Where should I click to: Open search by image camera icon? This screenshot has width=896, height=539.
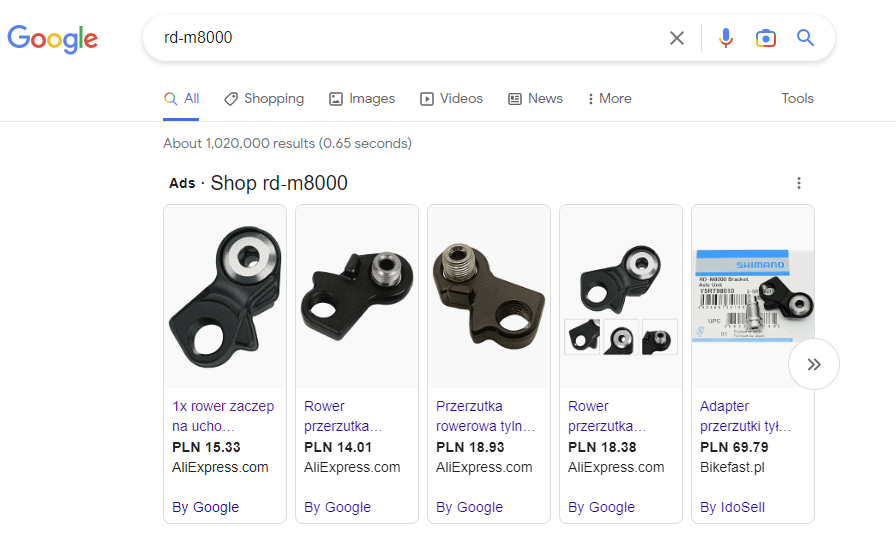tap(766, 38)
